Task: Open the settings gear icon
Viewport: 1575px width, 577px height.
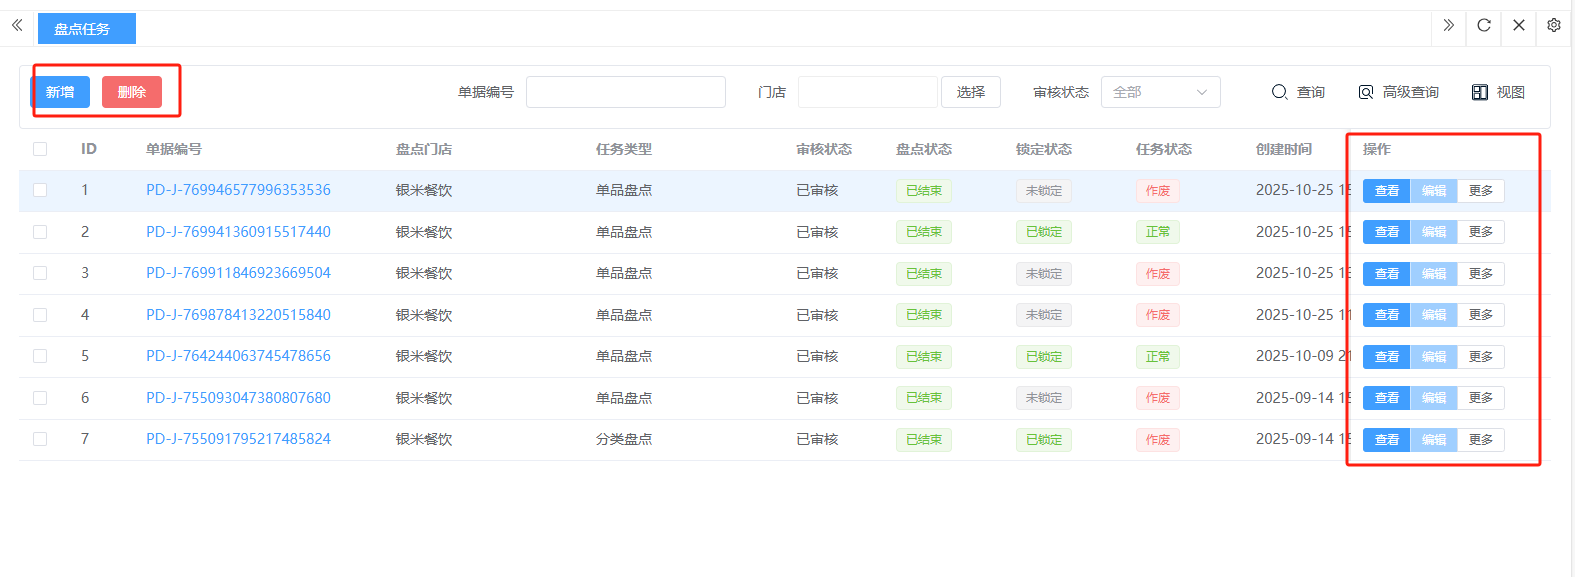Action: click(1554, 26)
